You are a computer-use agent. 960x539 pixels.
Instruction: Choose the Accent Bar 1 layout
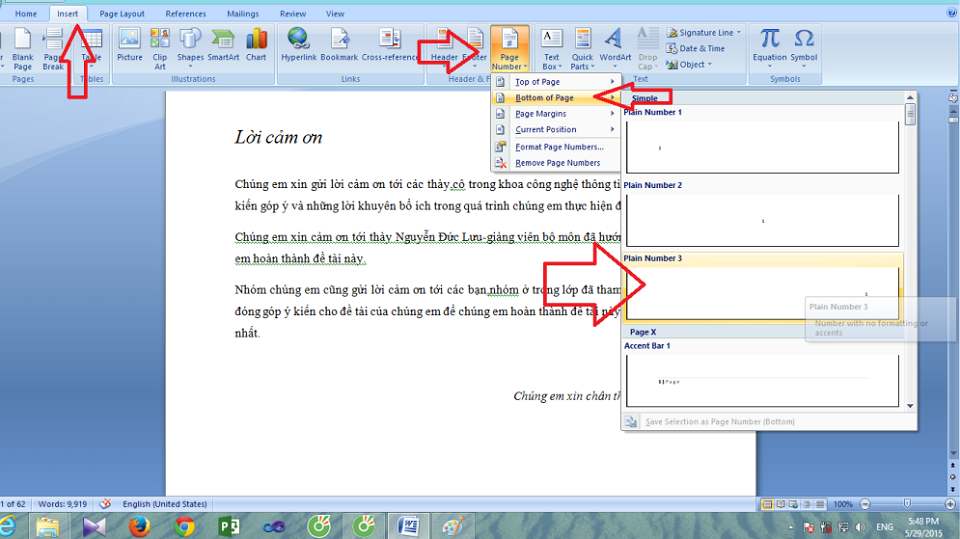tap(762, 375)
